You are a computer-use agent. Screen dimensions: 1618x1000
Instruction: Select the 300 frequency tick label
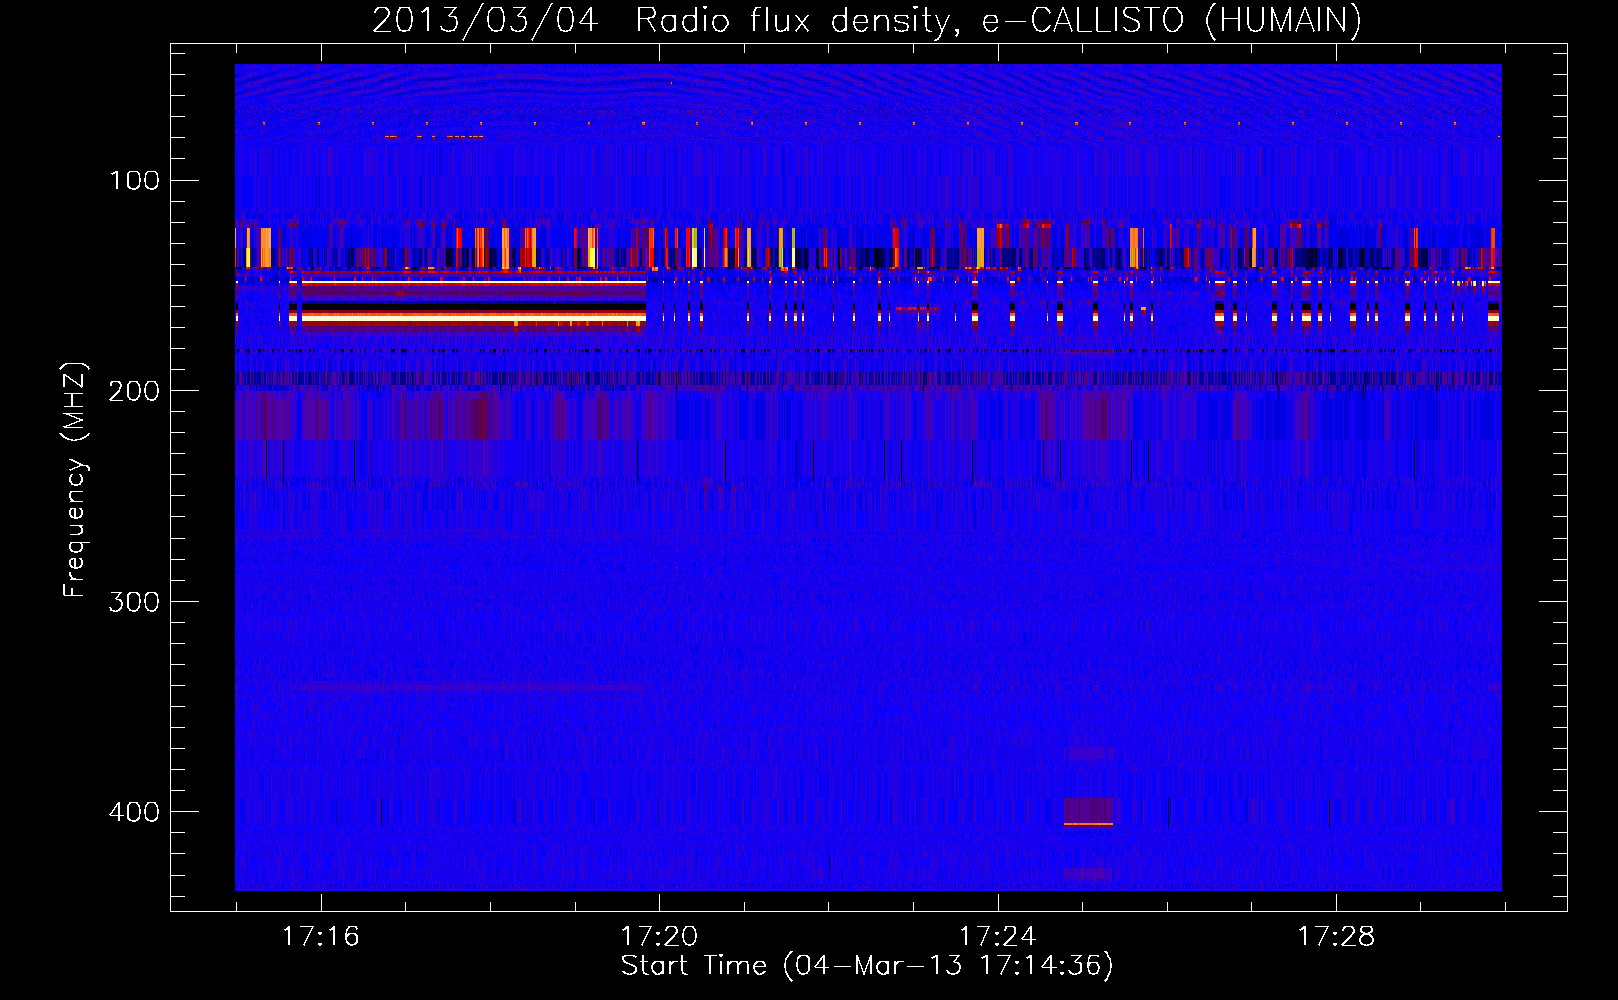(134, 602)
